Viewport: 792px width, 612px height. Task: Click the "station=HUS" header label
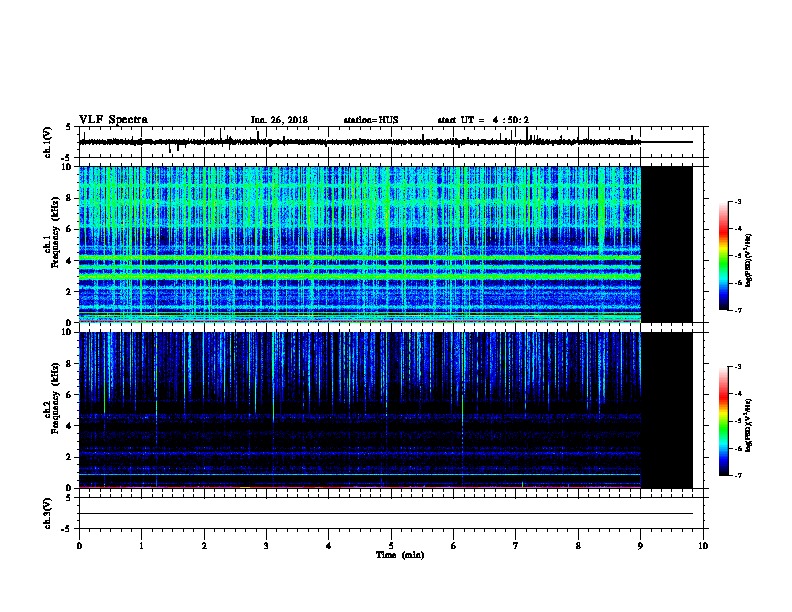coord(371,120)
